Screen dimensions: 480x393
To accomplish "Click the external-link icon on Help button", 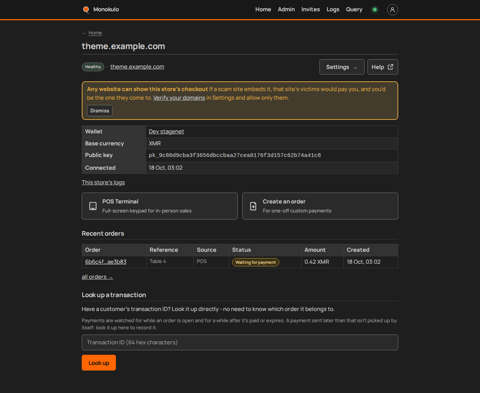I will [x=390, y=67].
